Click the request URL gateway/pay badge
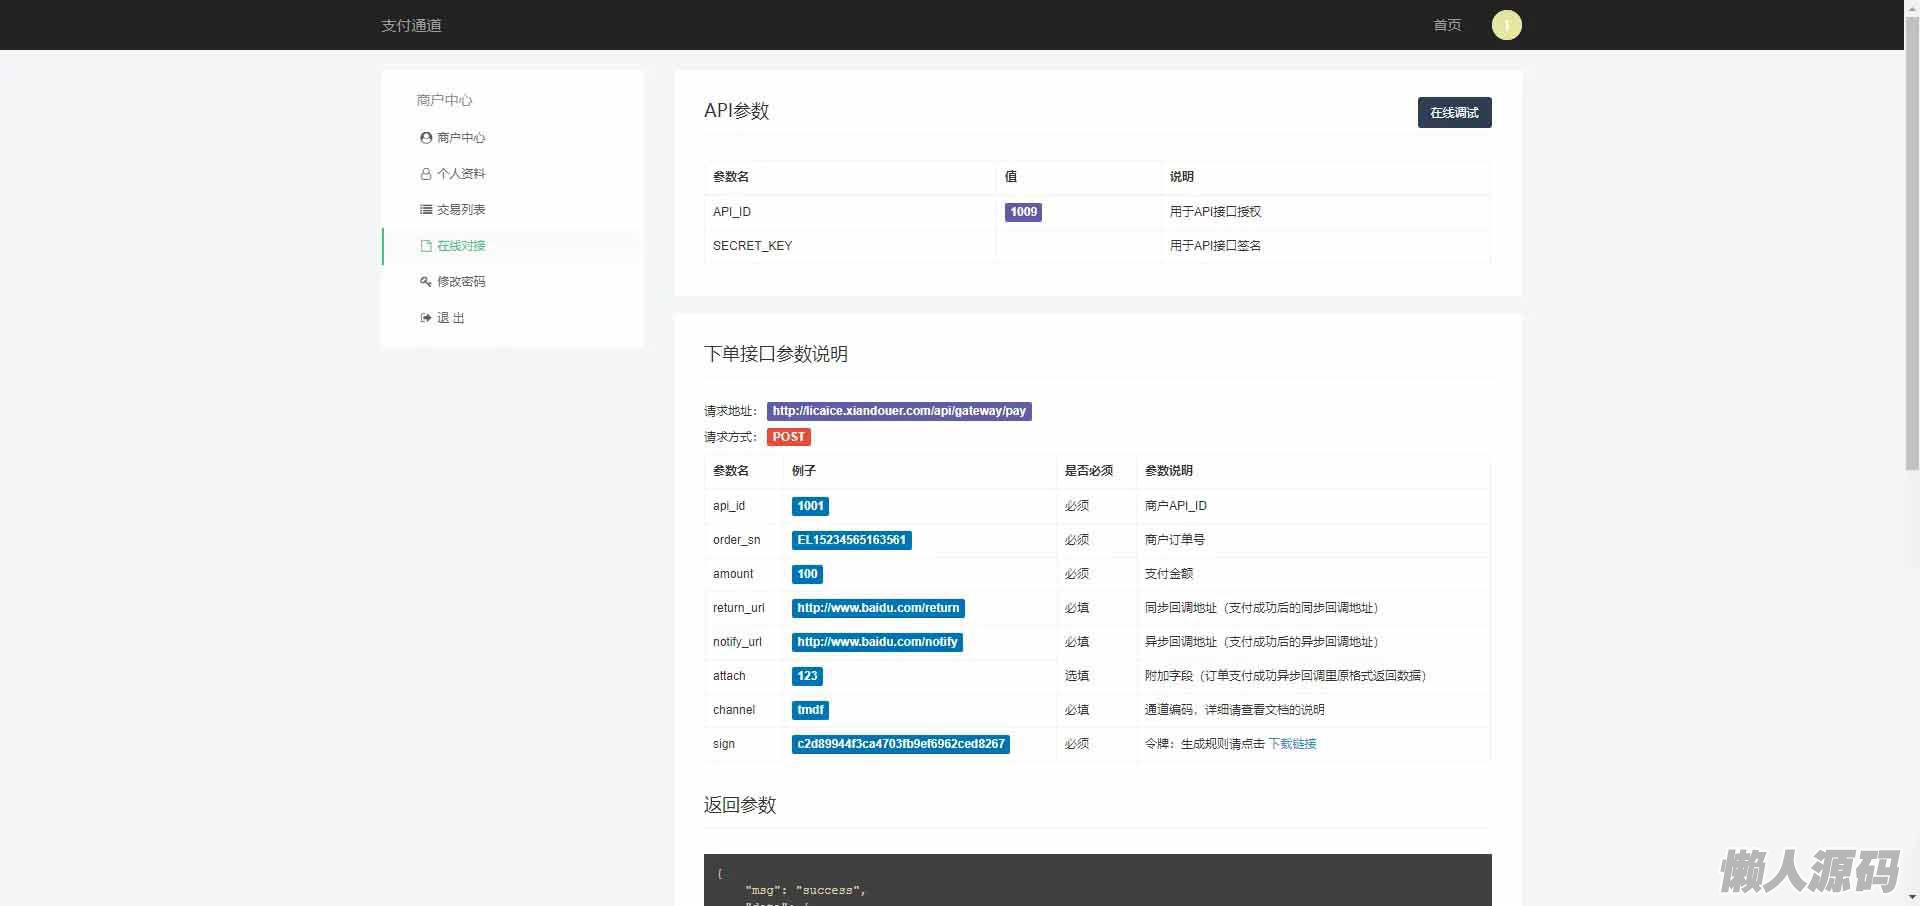This screenshot has width=1920, height=906. 898,411
